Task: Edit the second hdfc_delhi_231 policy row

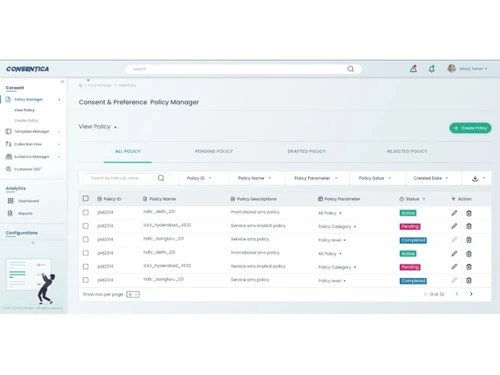Action: click(x=454, y=253)
